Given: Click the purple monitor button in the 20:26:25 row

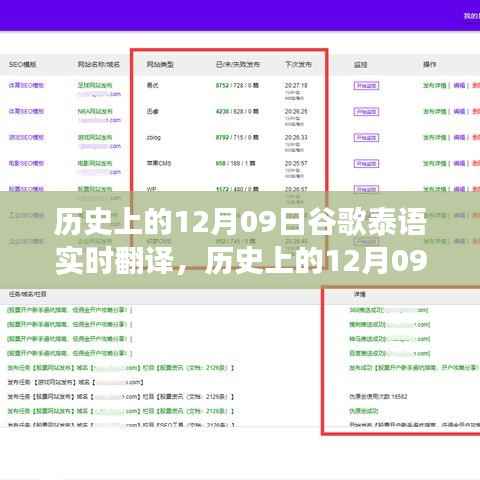Looking at the screenshot, I should coord(366,112).
